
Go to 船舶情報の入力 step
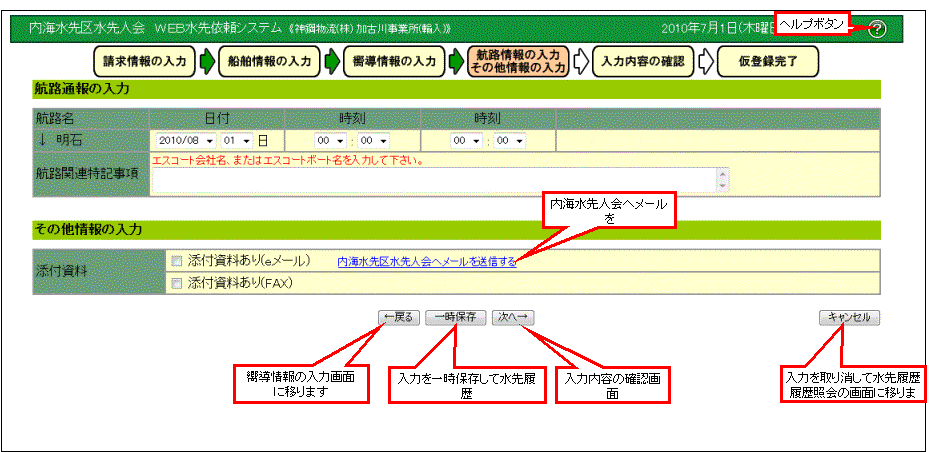(x=269, y=62)
